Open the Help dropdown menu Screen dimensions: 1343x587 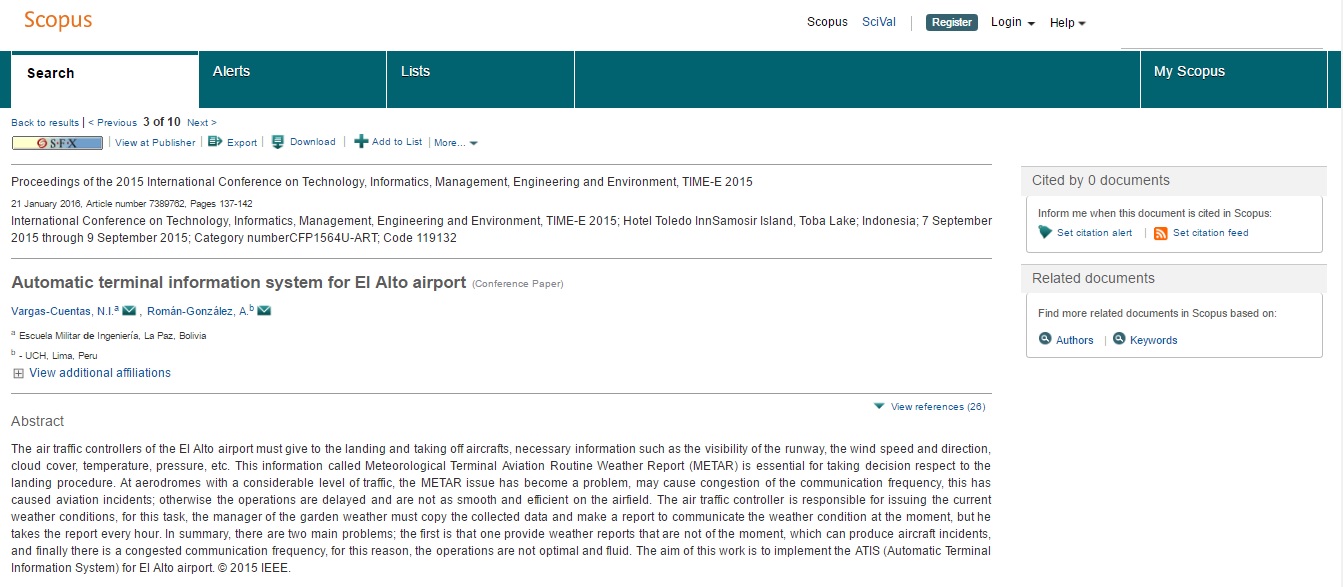[x=1067, y=23]
